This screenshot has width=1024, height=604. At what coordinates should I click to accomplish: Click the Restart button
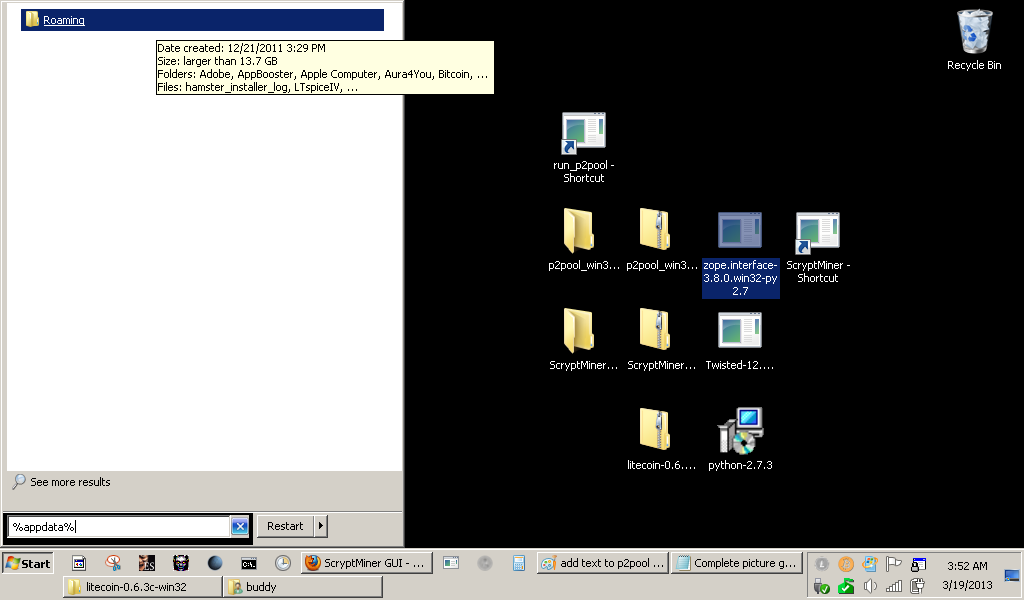285,526
